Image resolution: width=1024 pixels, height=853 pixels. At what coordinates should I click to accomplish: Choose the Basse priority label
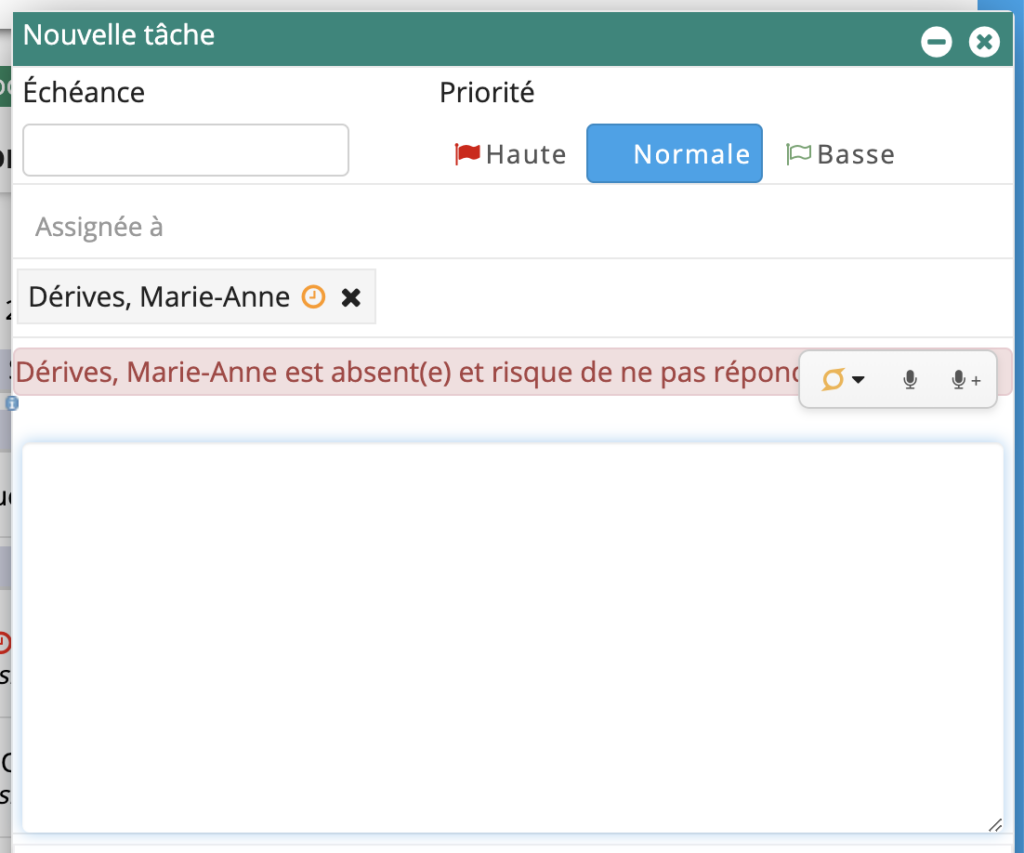pos(855,155)
